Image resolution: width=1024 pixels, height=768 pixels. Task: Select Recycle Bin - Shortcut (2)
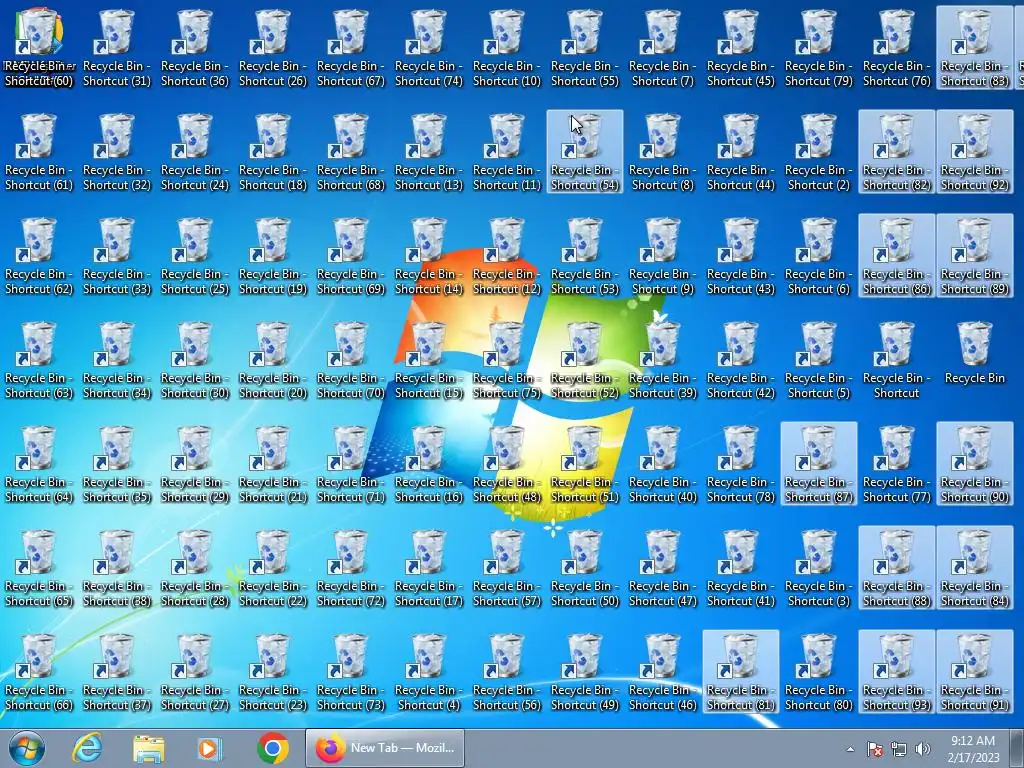coord(819,152)
